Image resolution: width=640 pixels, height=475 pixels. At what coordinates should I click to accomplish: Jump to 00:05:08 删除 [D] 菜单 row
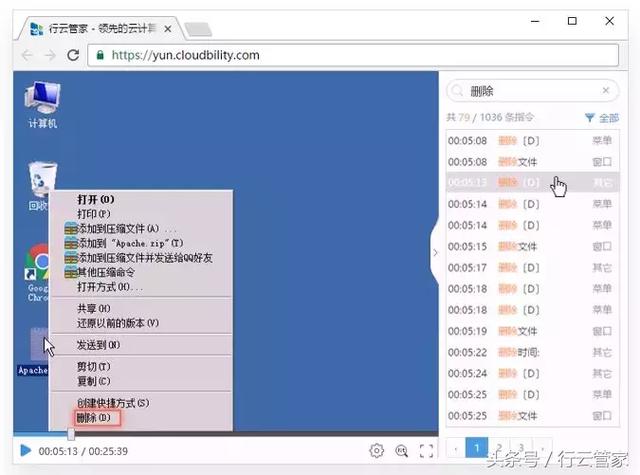click(532, 141)
